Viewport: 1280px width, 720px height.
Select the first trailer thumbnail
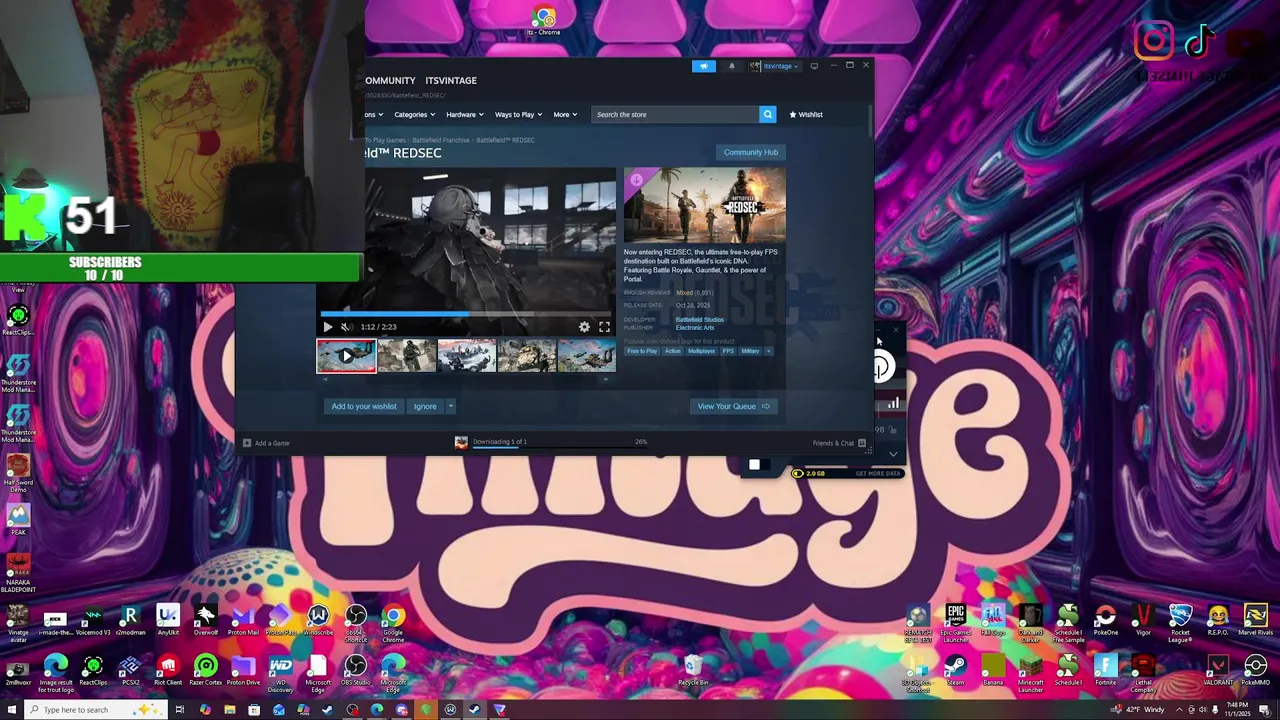(346, 355)
